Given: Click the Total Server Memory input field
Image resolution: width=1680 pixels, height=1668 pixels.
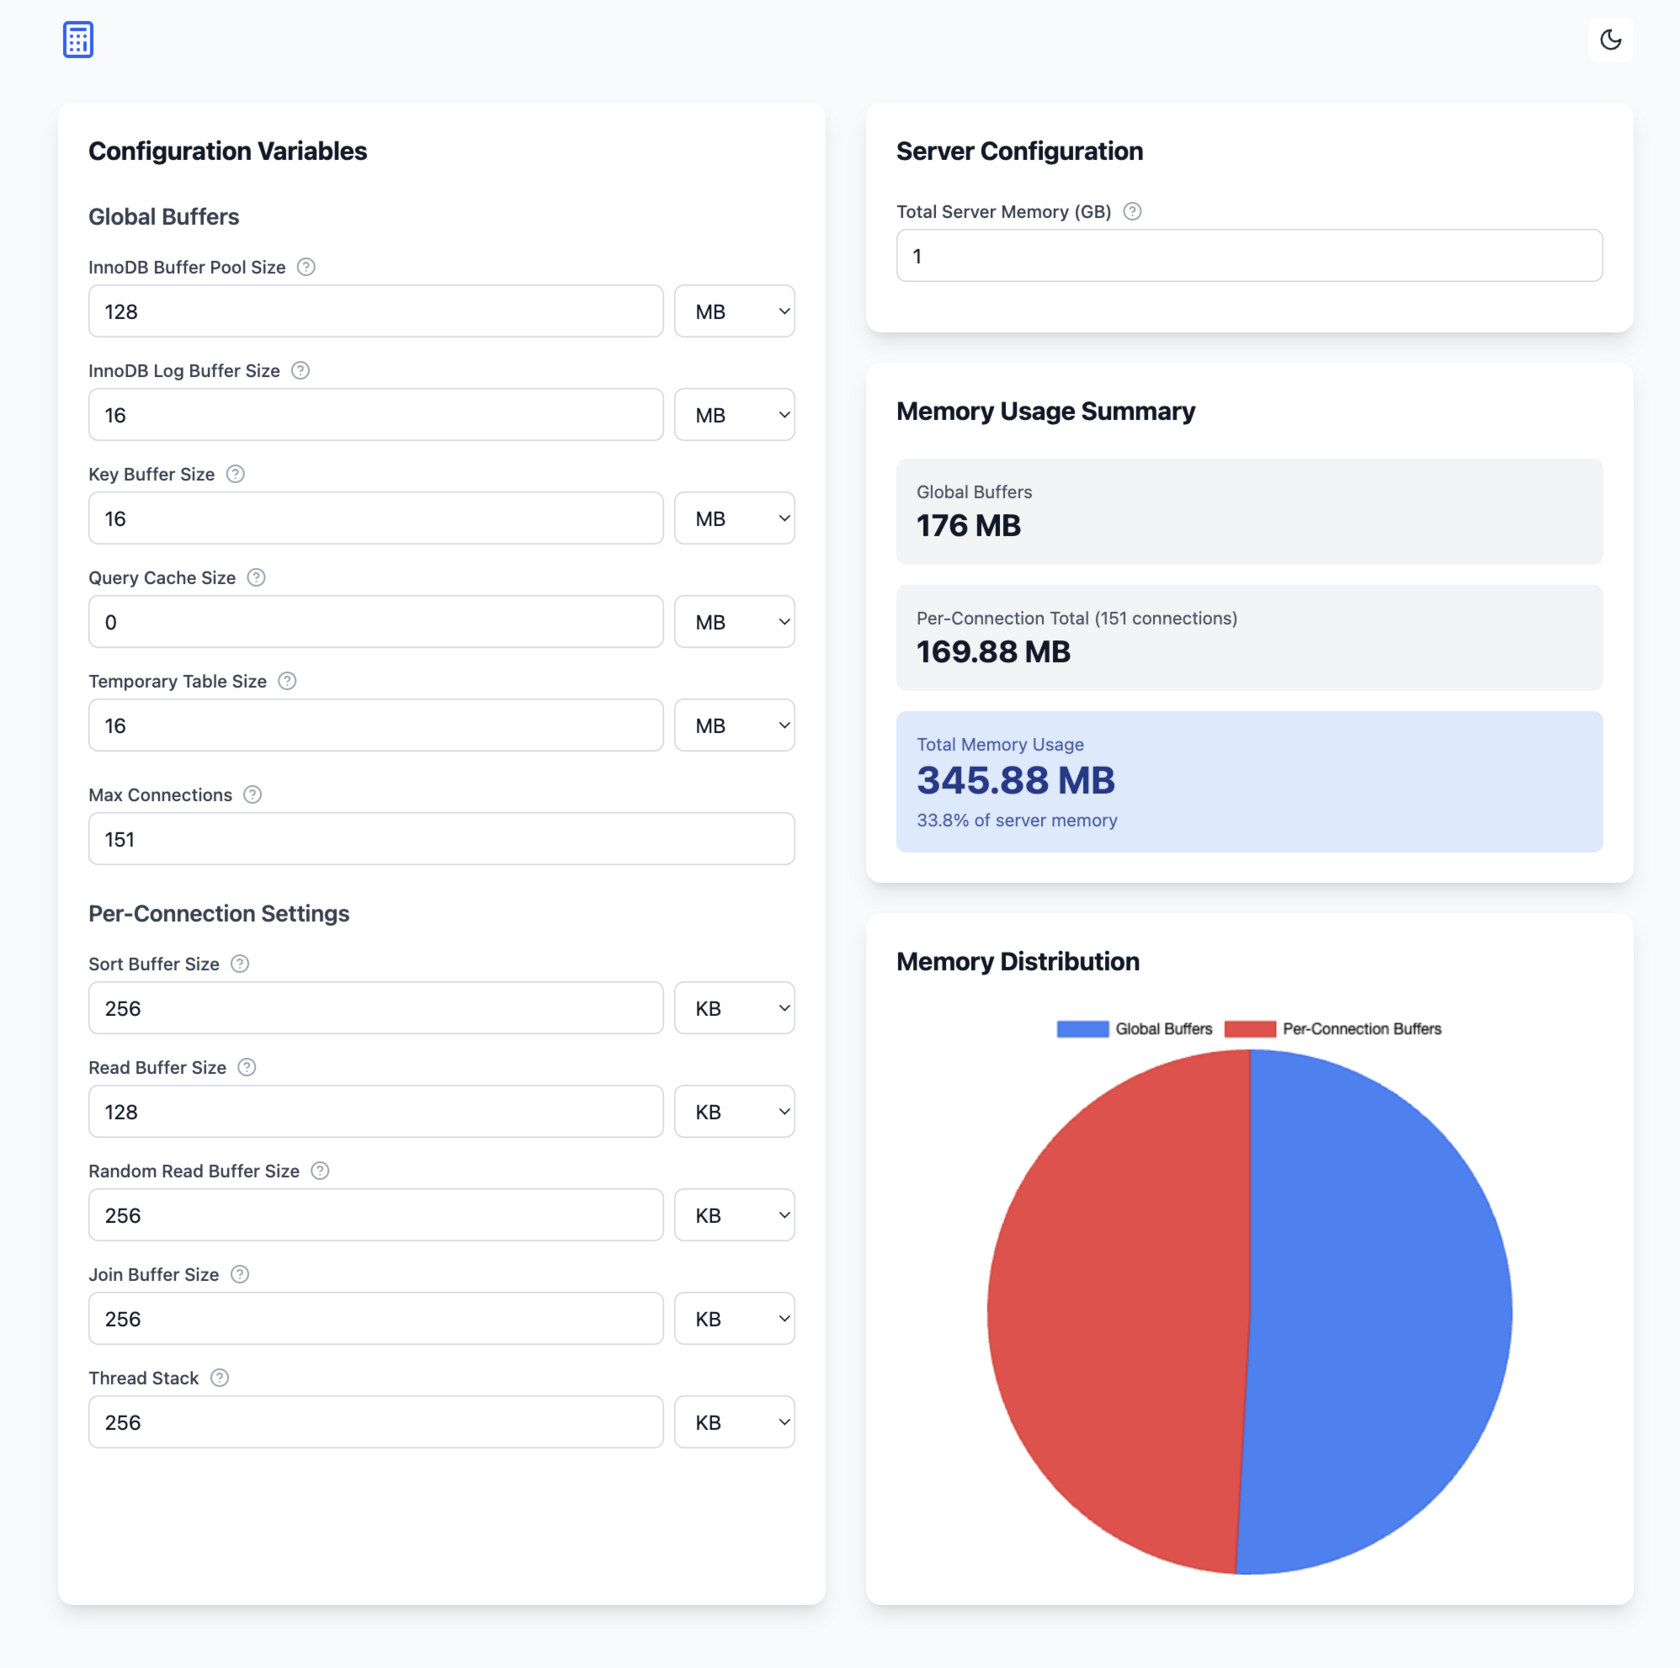Looking at the screenshot, I should tap(1248, 255).
